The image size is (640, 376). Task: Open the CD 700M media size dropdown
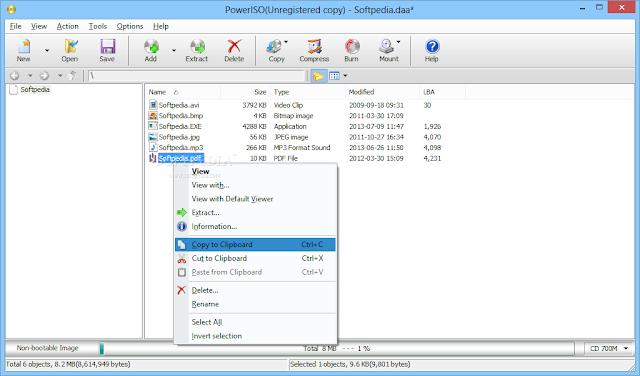point(609,349)
